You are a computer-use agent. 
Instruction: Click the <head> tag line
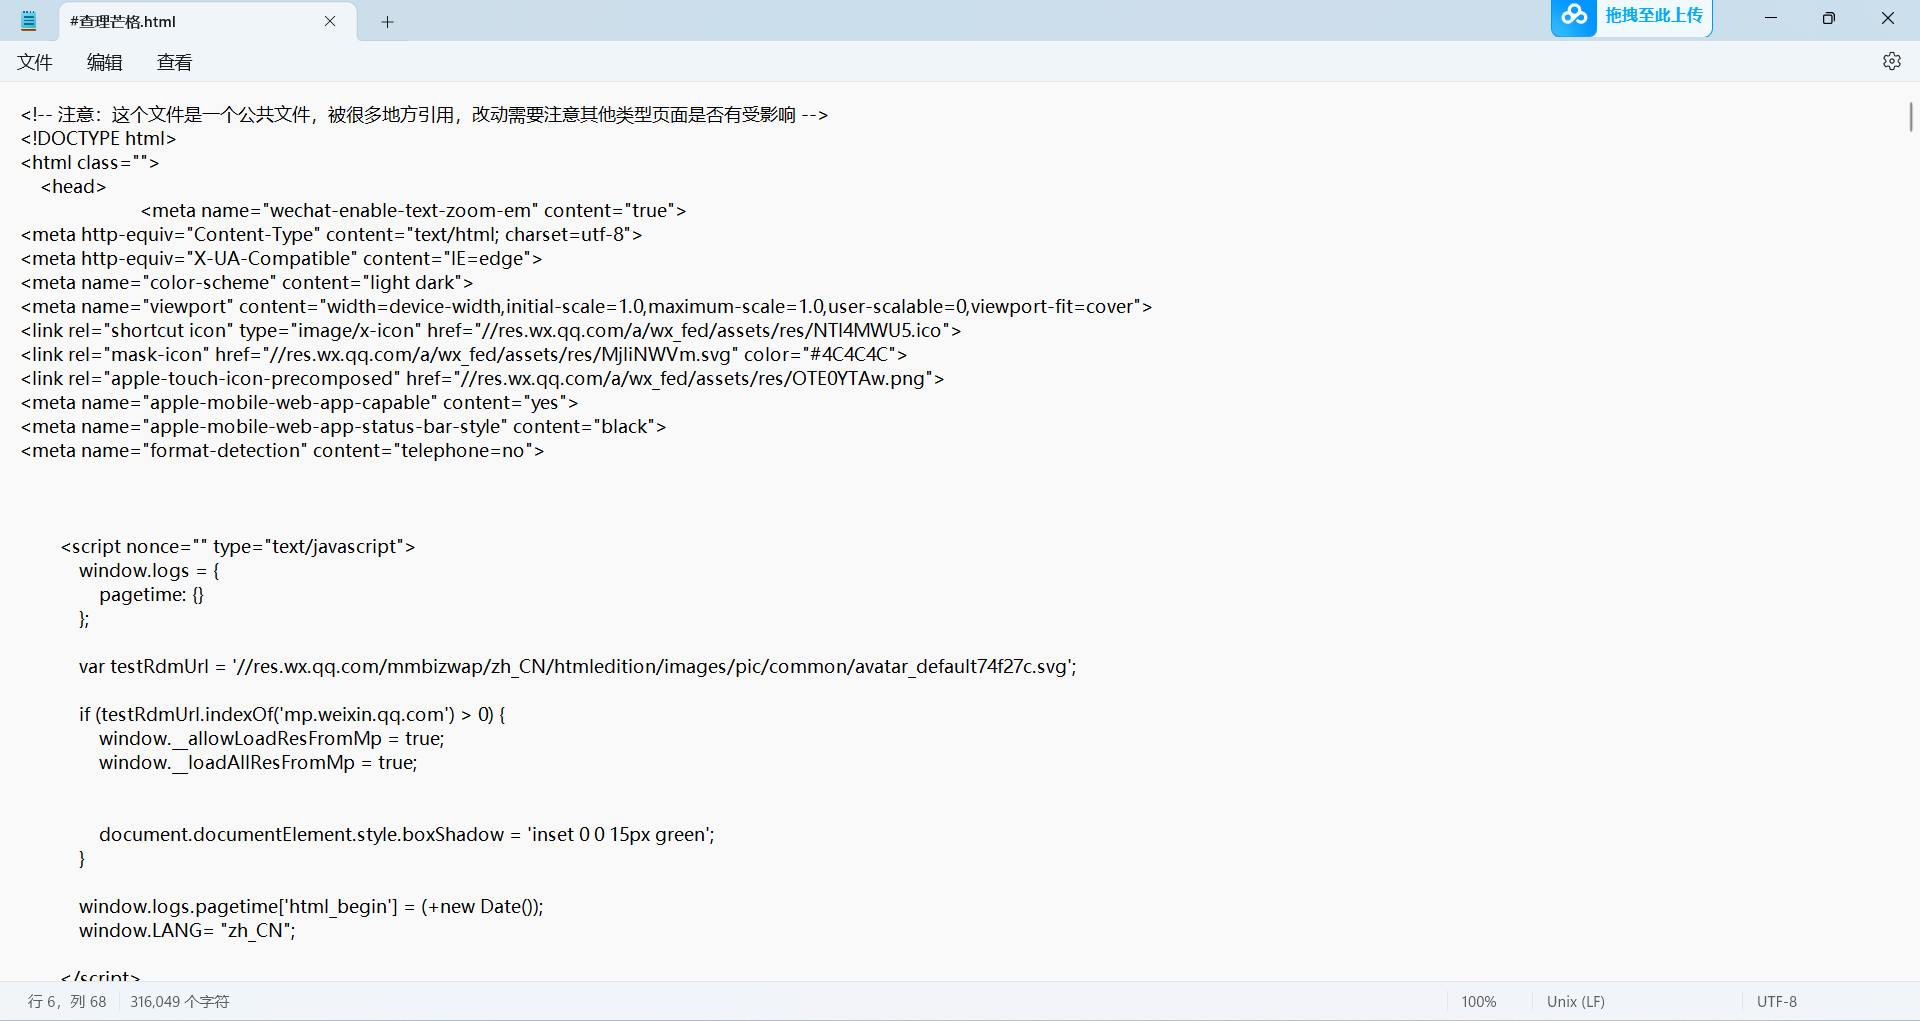[x=73, y=186]
